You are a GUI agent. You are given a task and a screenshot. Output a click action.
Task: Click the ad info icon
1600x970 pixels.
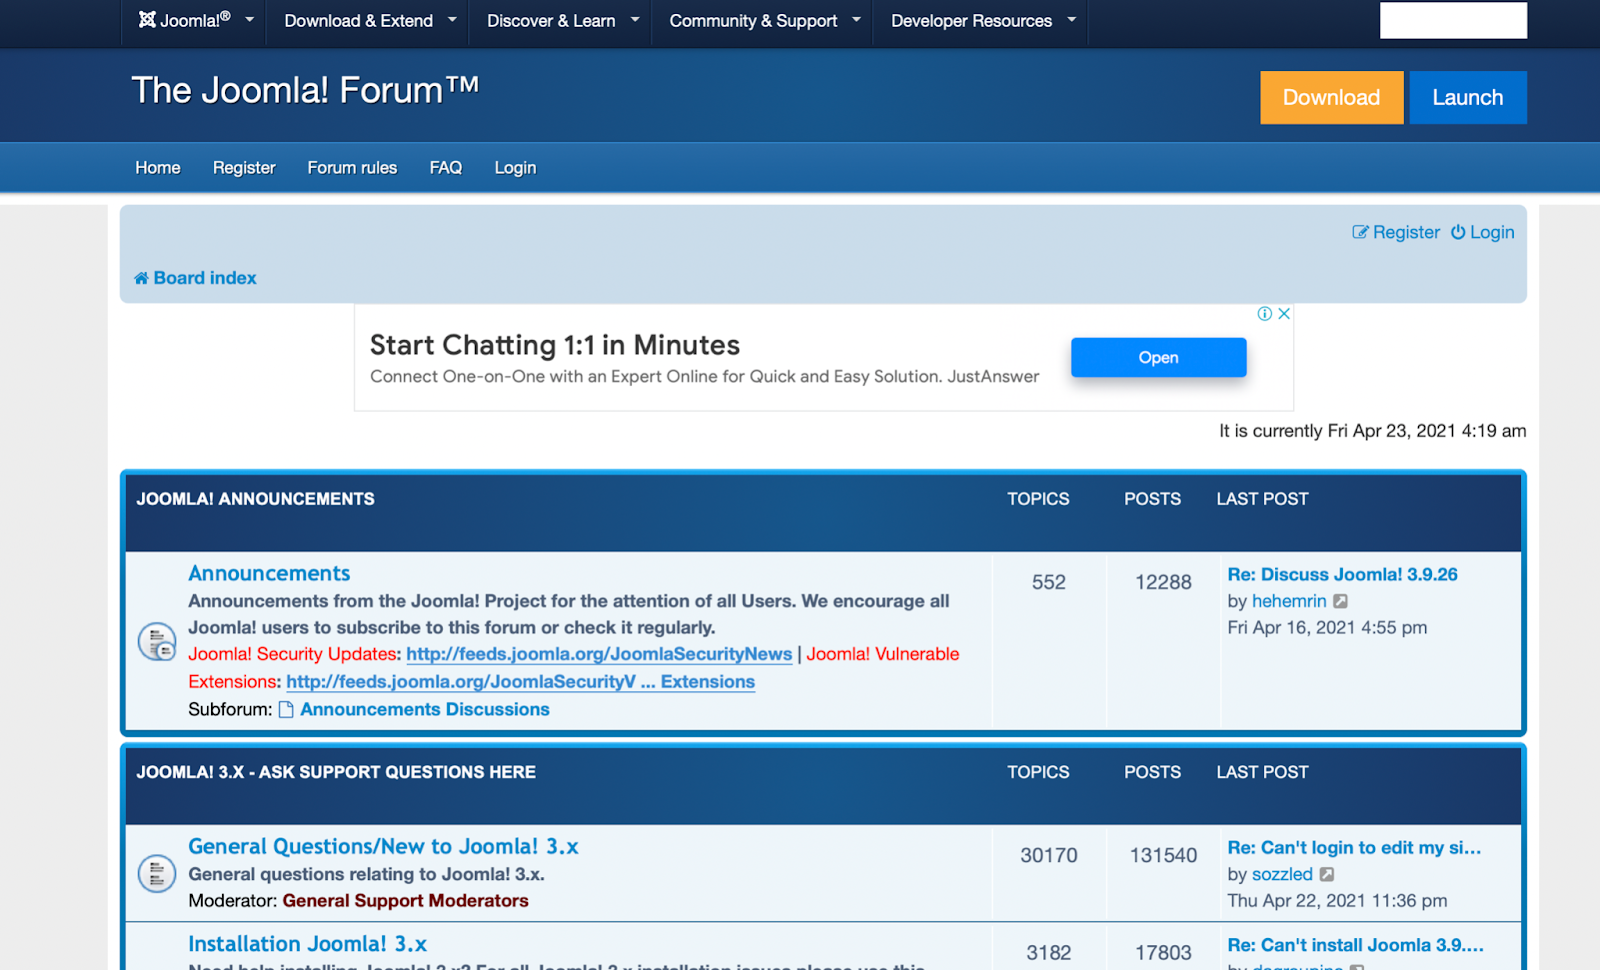[1265, 314]
